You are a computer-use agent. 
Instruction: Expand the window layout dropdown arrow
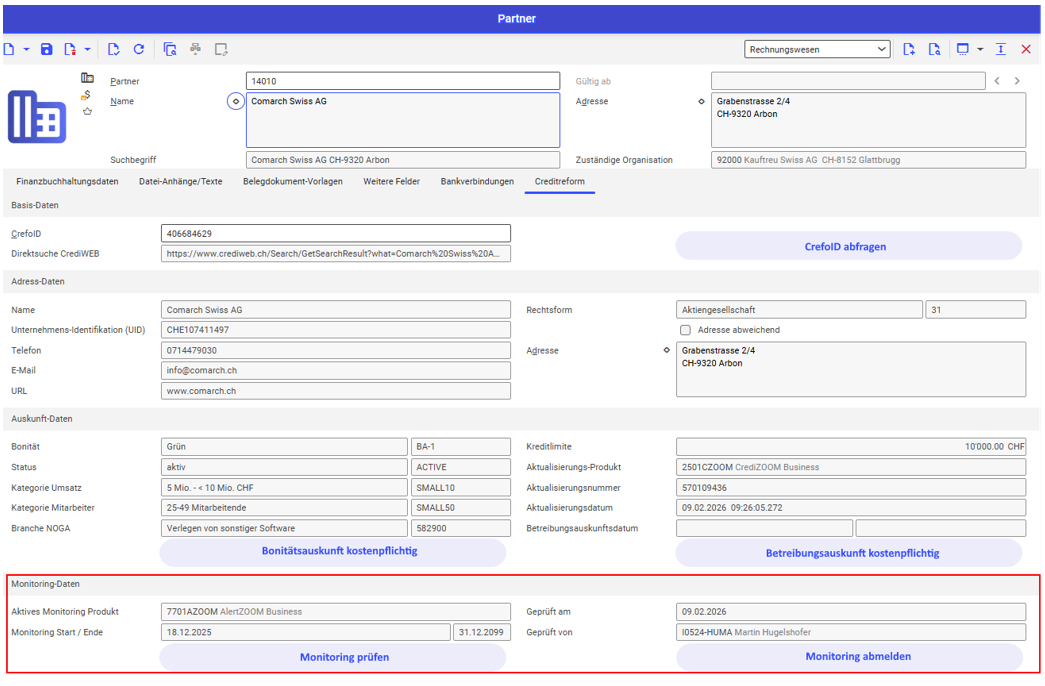tap(980, 49)
